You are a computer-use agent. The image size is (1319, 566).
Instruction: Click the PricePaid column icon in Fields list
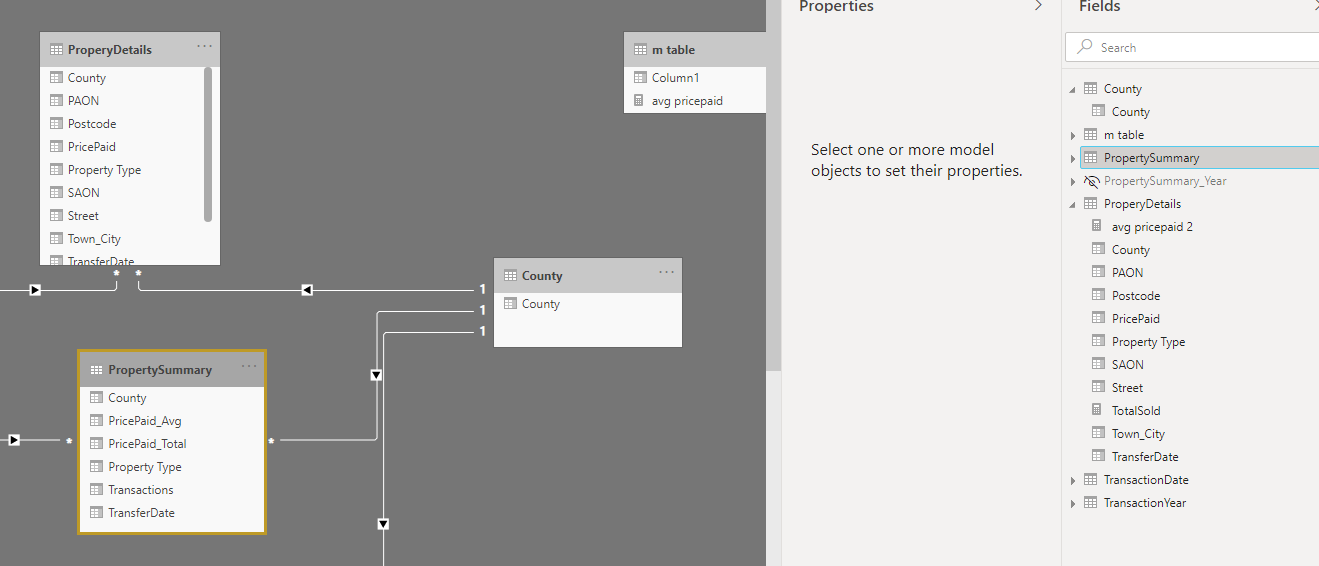point(1097,319)
